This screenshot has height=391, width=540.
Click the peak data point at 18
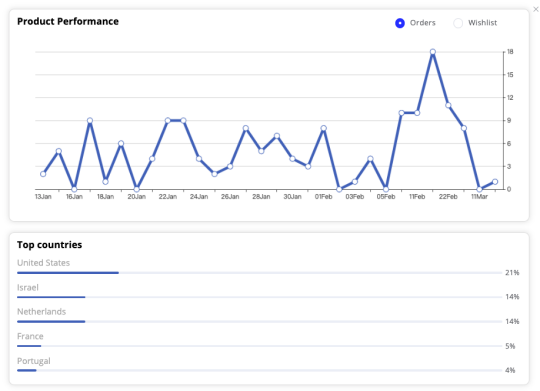433,52
